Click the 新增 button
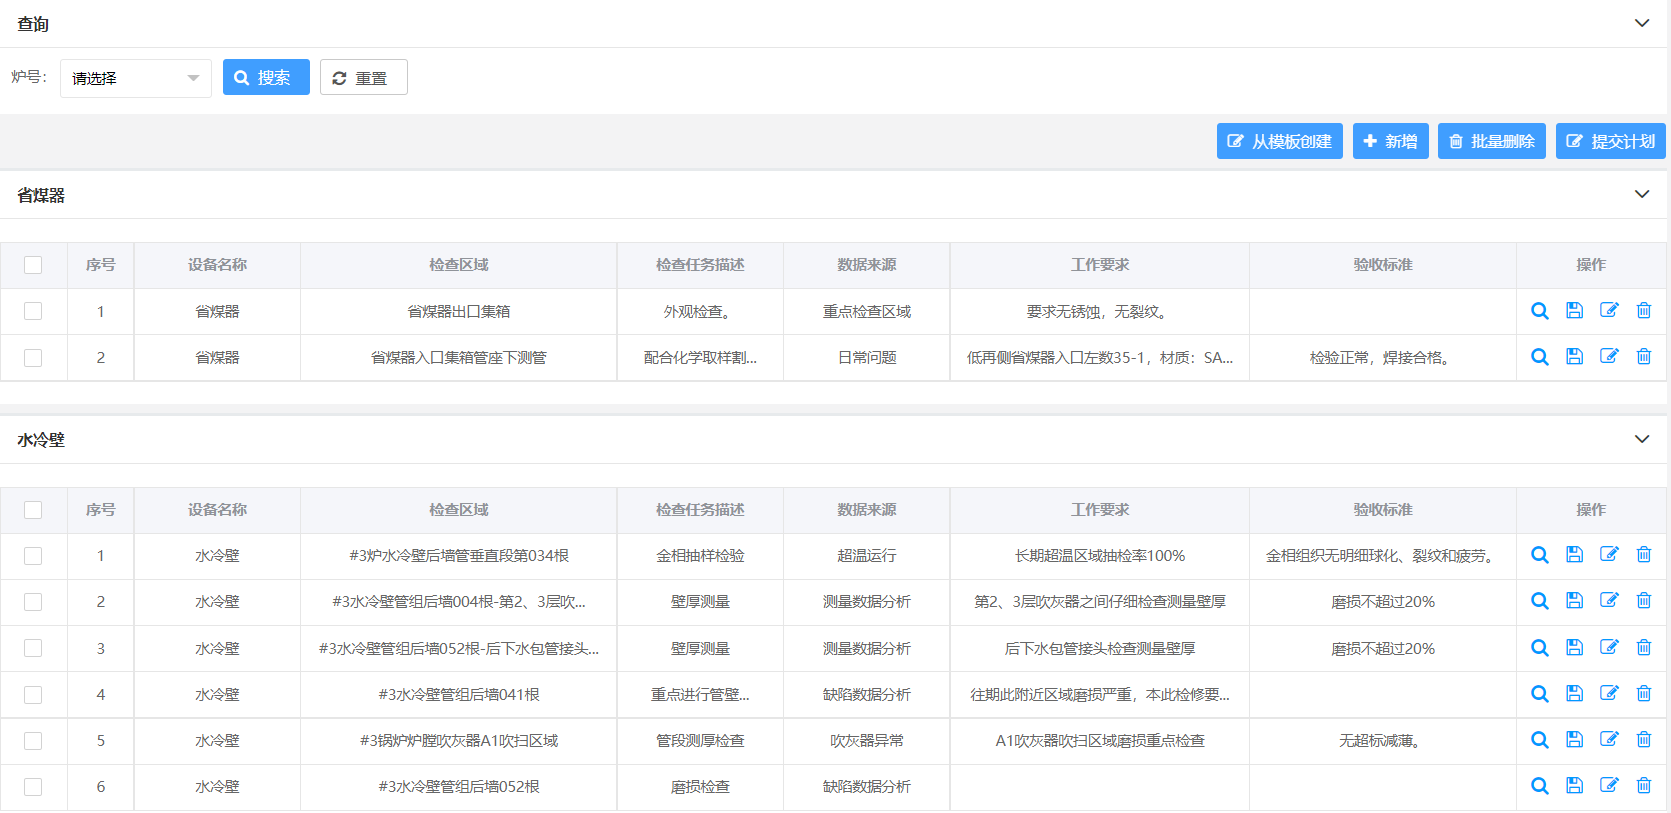This screenshot has height=813, width=1671. pos(1391,141)
